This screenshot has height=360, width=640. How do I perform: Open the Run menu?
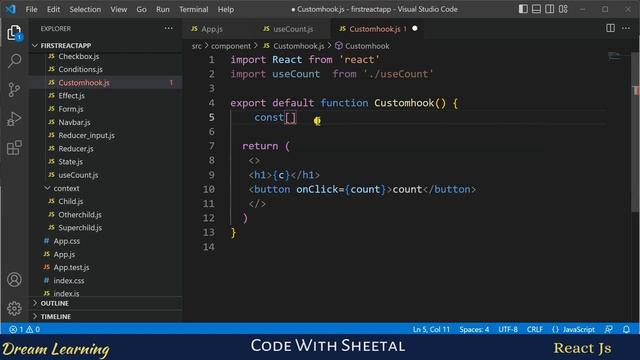click(x=162, y=9)
